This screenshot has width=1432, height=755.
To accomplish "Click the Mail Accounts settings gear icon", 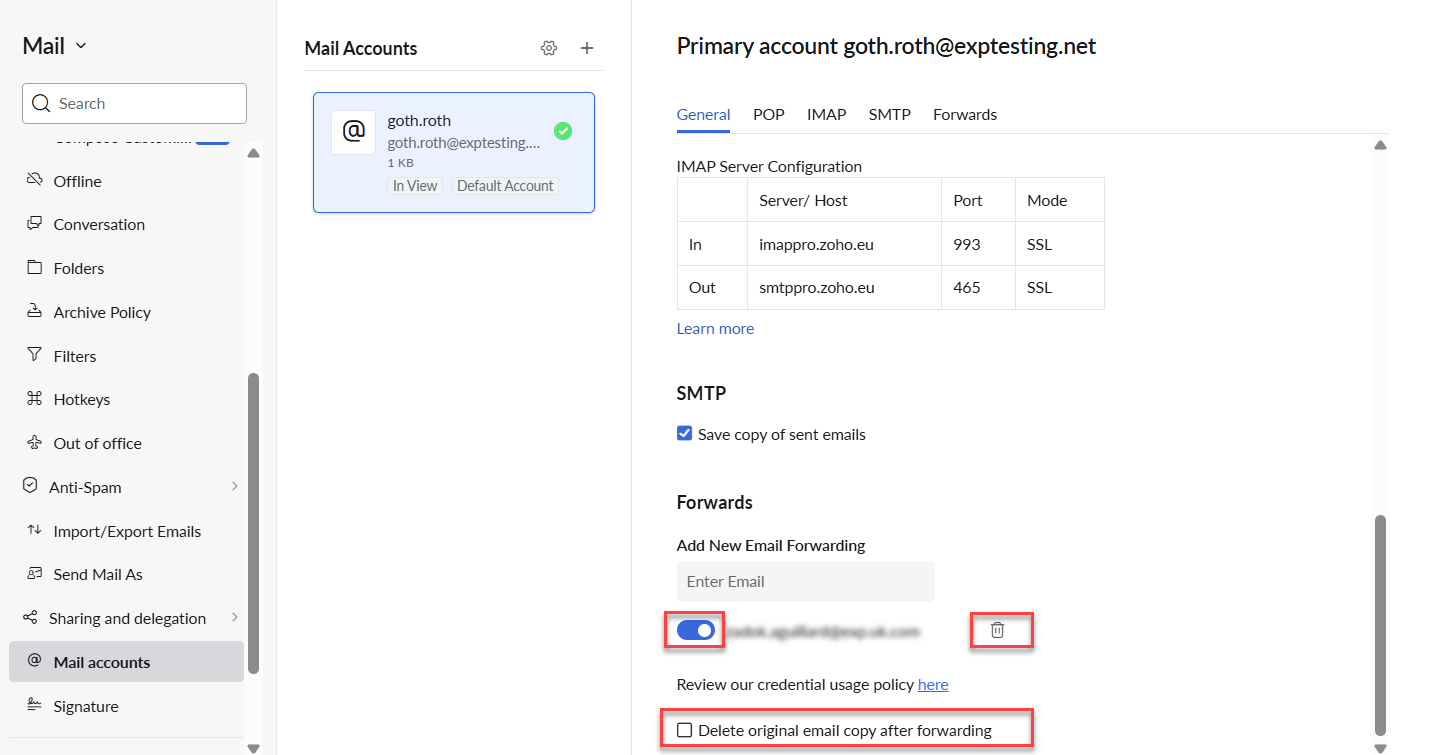I will click(548, 48).
